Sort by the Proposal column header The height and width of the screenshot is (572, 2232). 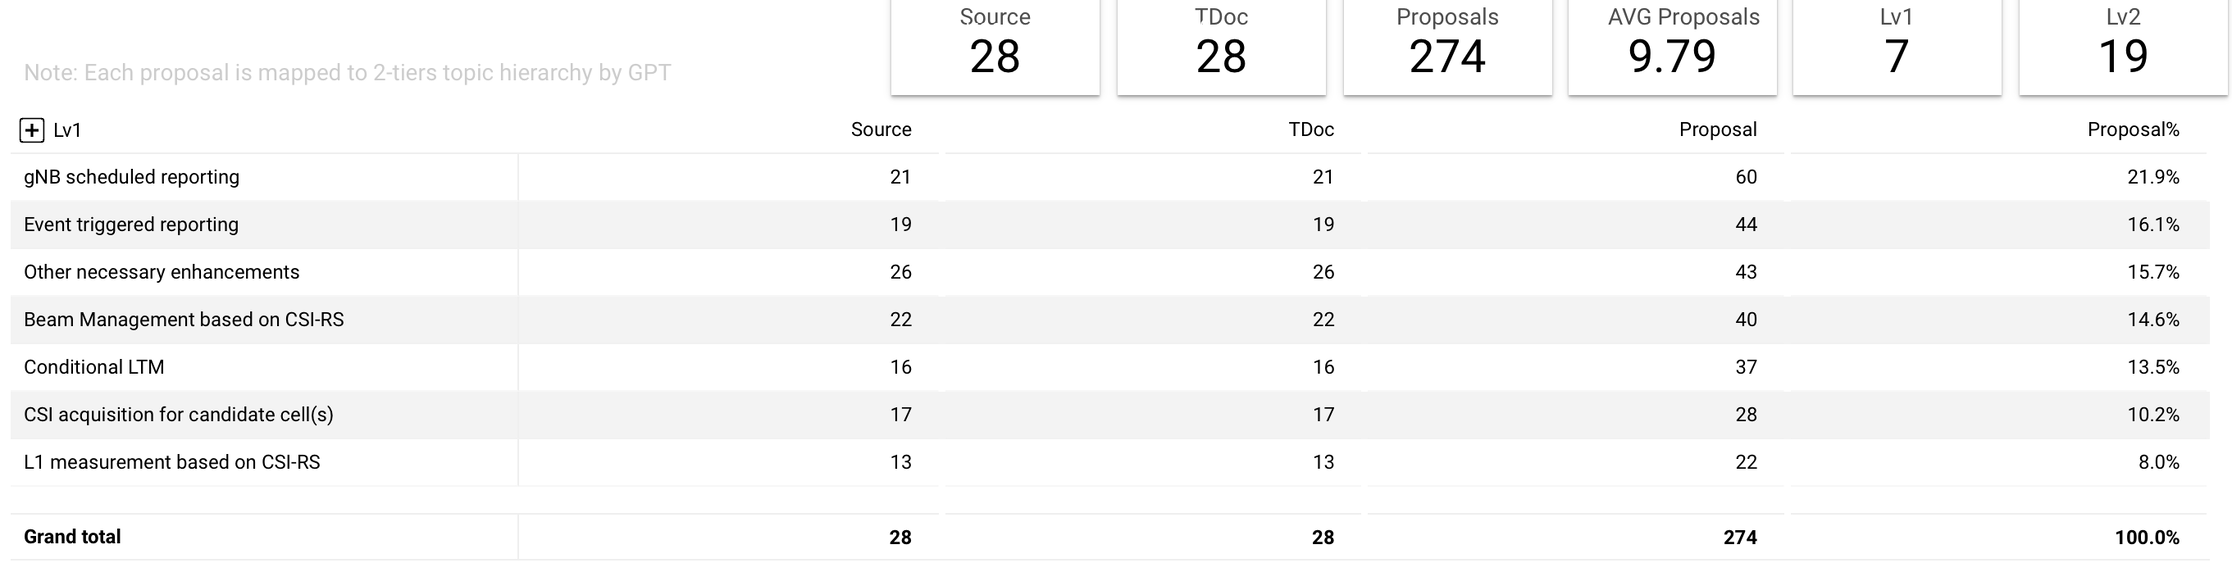pos(1718,130)
